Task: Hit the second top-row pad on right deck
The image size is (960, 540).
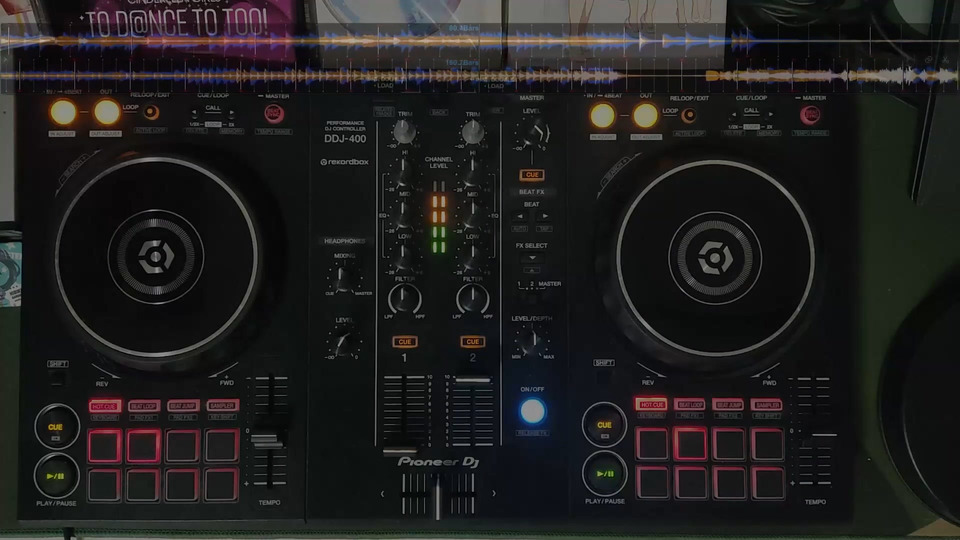Action: pos(690,443)
